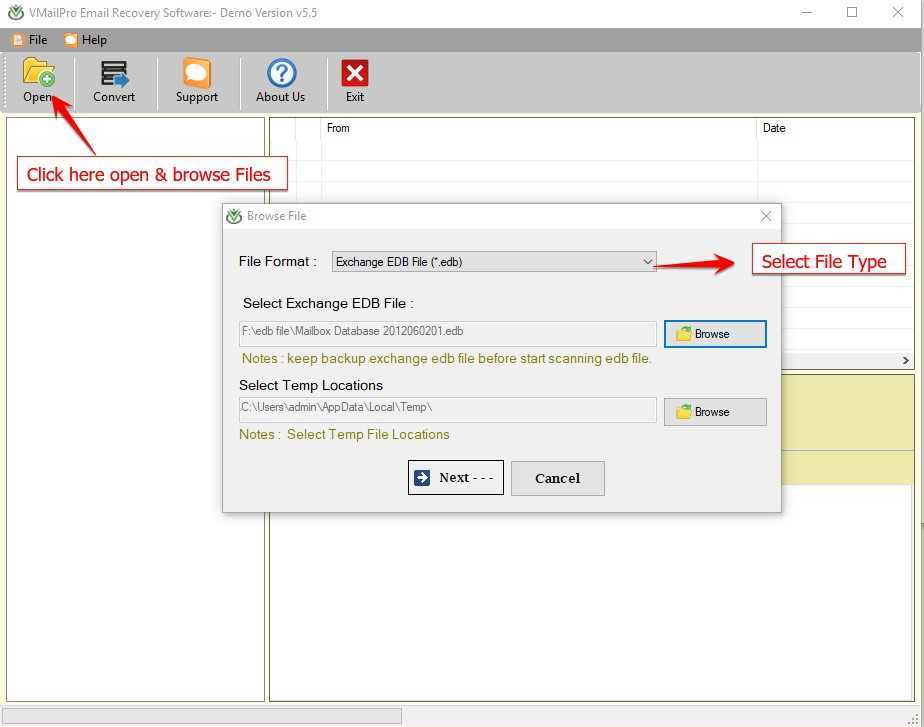
Task: Click the progress bar at bottom
Action: point(202,716)
